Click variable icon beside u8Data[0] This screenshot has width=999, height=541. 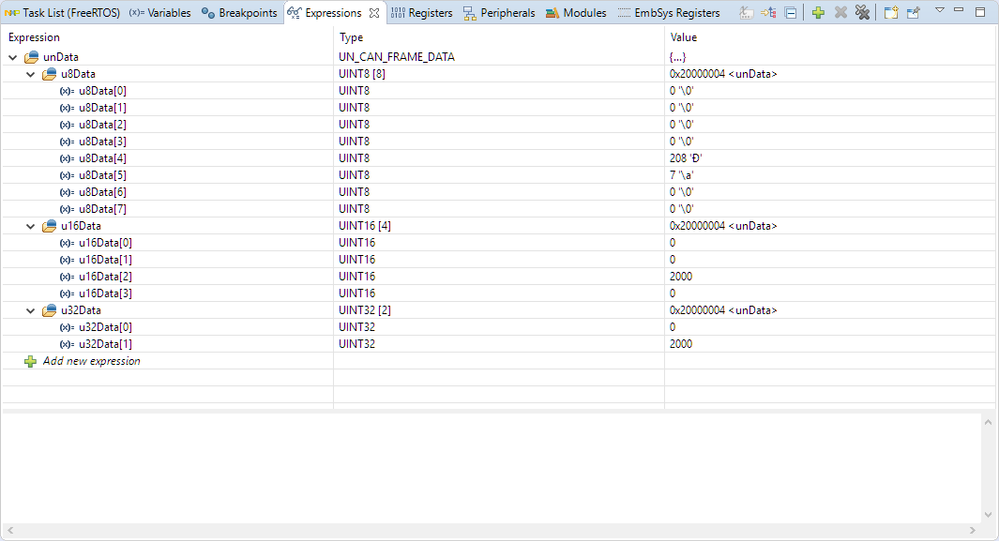point(67,91)
